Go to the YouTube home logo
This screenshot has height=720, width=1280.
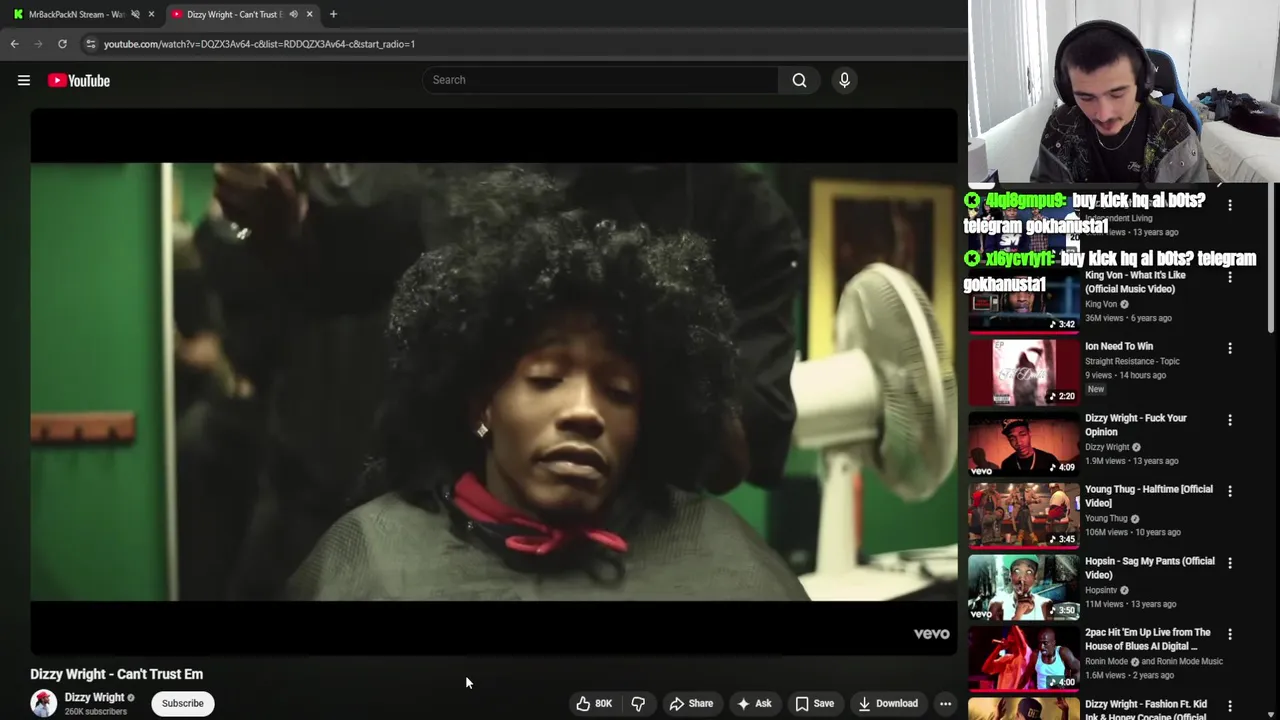point(78,80)
